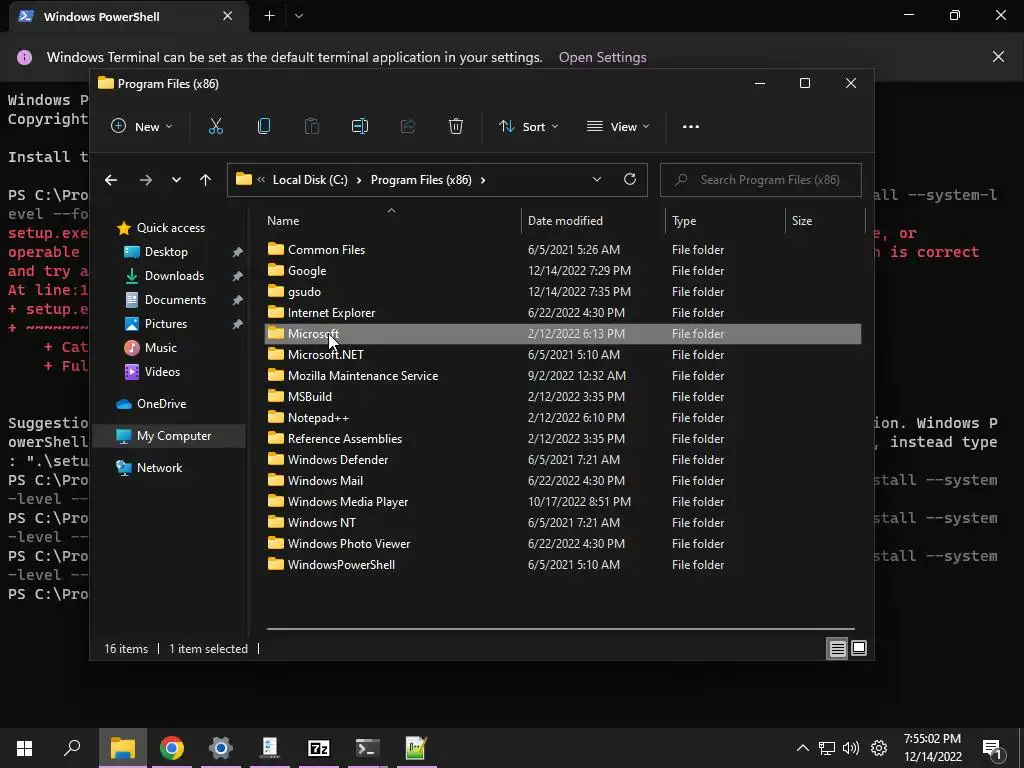Open terminal new-tab dropdown chevron
1024x768 pixels.
pyautogui.click(x=299, y=16)
